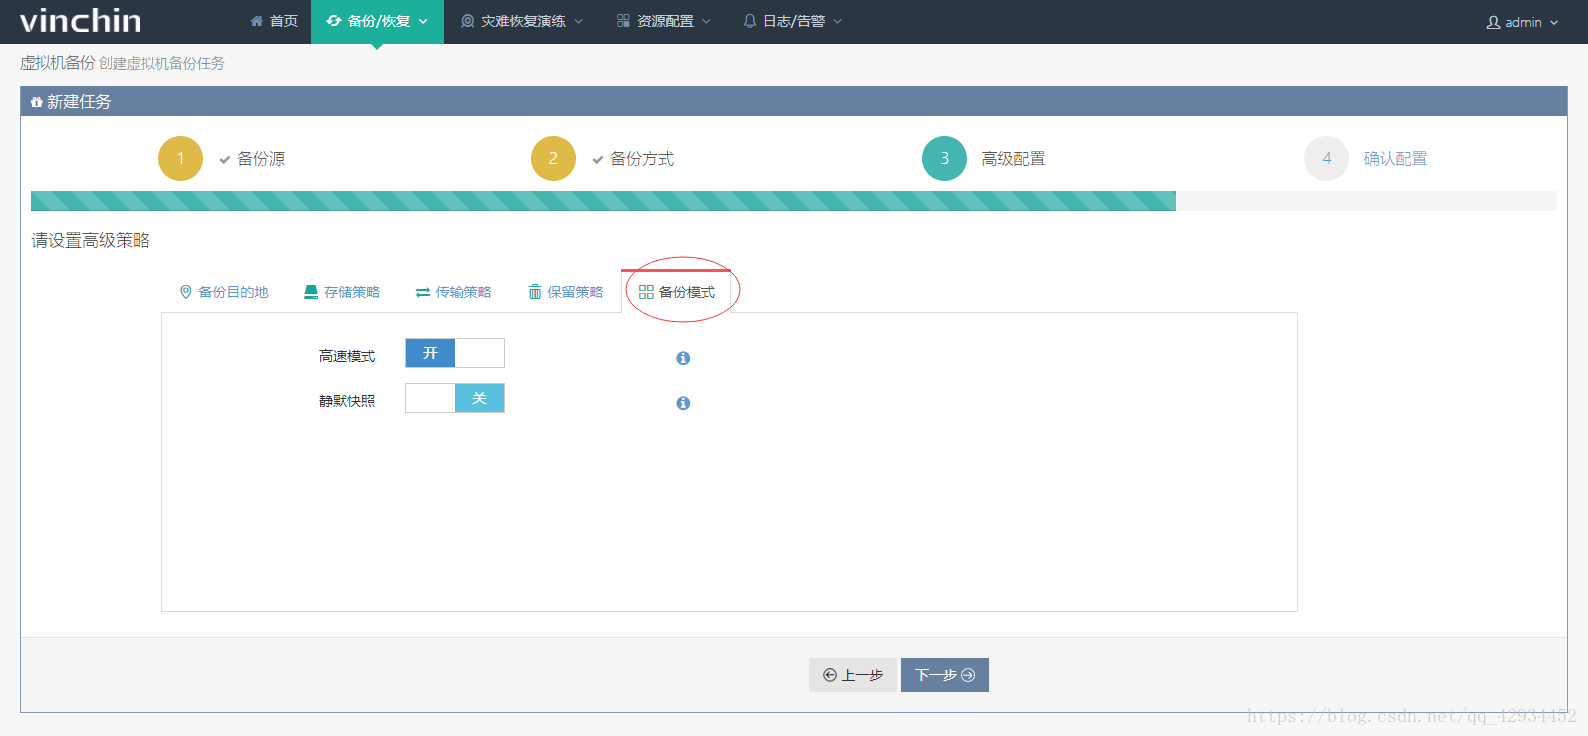
Task: Open the 日志/告警 dropdown
Action: tap(793, 21)
